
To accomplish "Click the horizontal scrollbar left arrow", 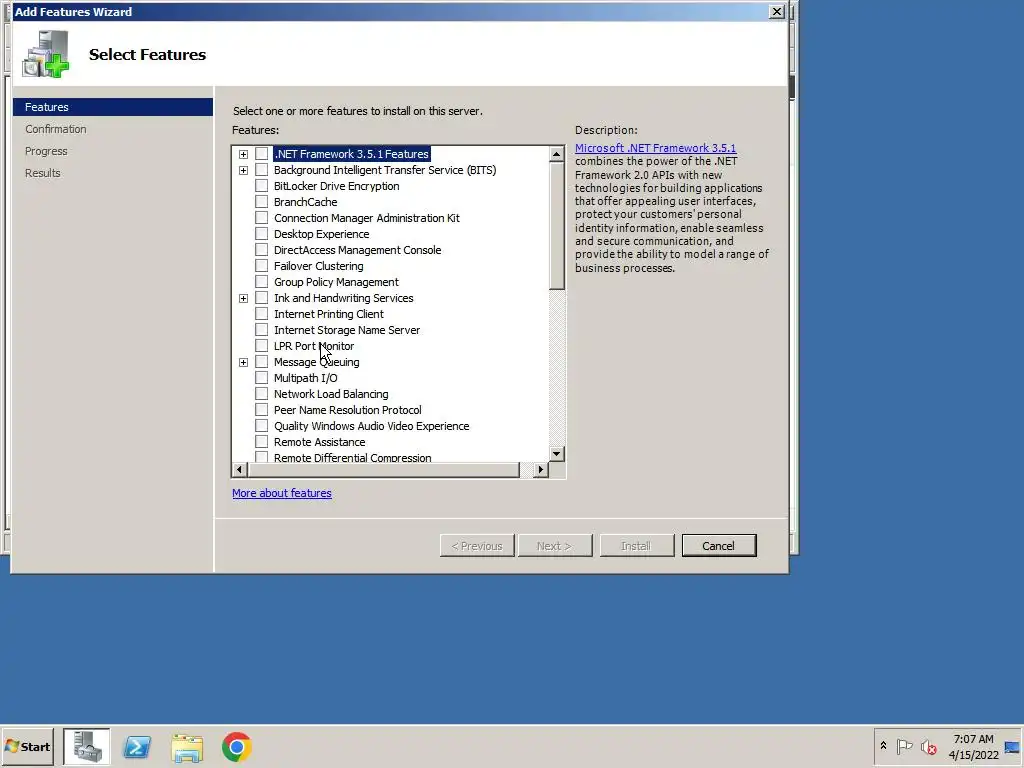I will (240, 470).
